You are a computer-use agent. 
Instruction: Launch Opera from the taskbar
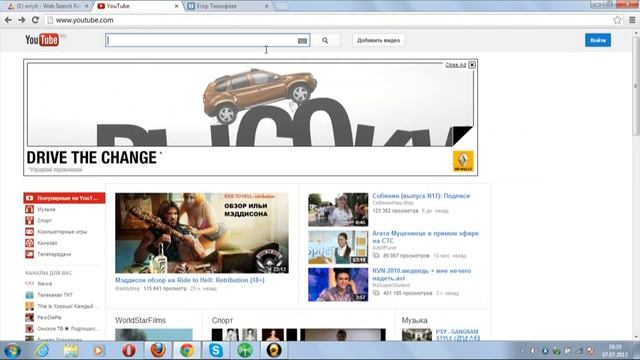coord(129,351)
